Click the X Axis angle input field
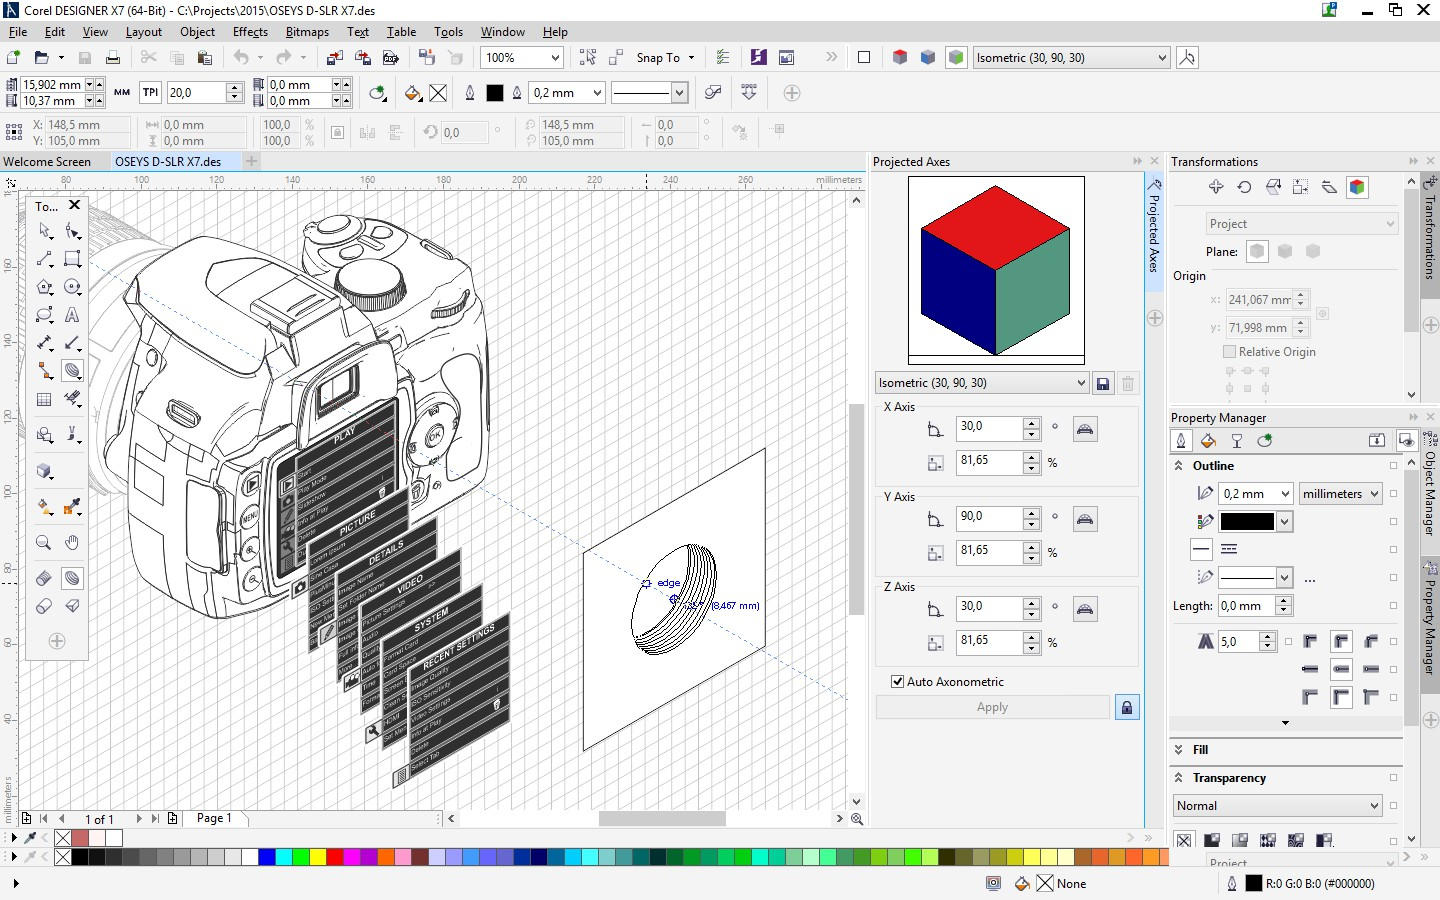The width and height of the screenshot is (1440, 900). click(x=989, y=427)
